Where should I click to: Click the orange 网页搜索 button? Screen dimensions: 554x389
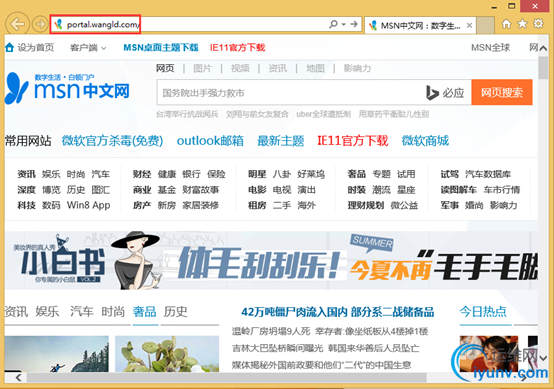point(502,93)
